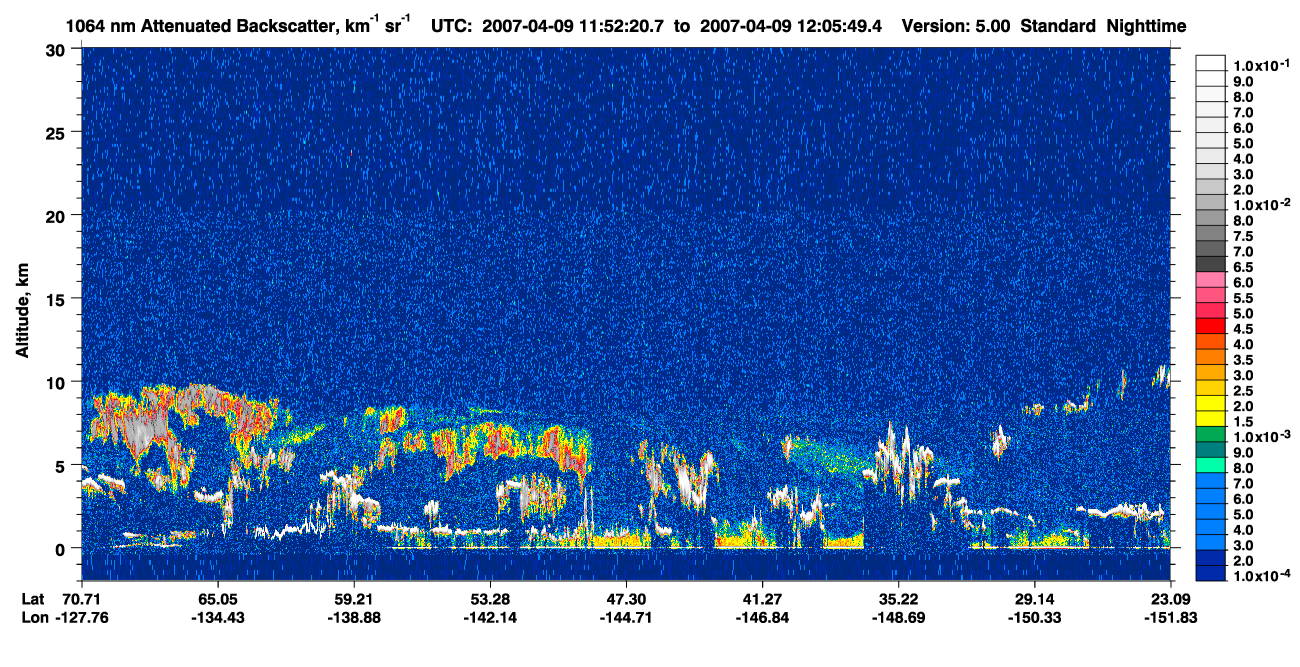Image resolution: width=1300 pixels, height=667 pixels.
Task: Click the colorbar label "5.5"
Action: (x=1243, y=299)
